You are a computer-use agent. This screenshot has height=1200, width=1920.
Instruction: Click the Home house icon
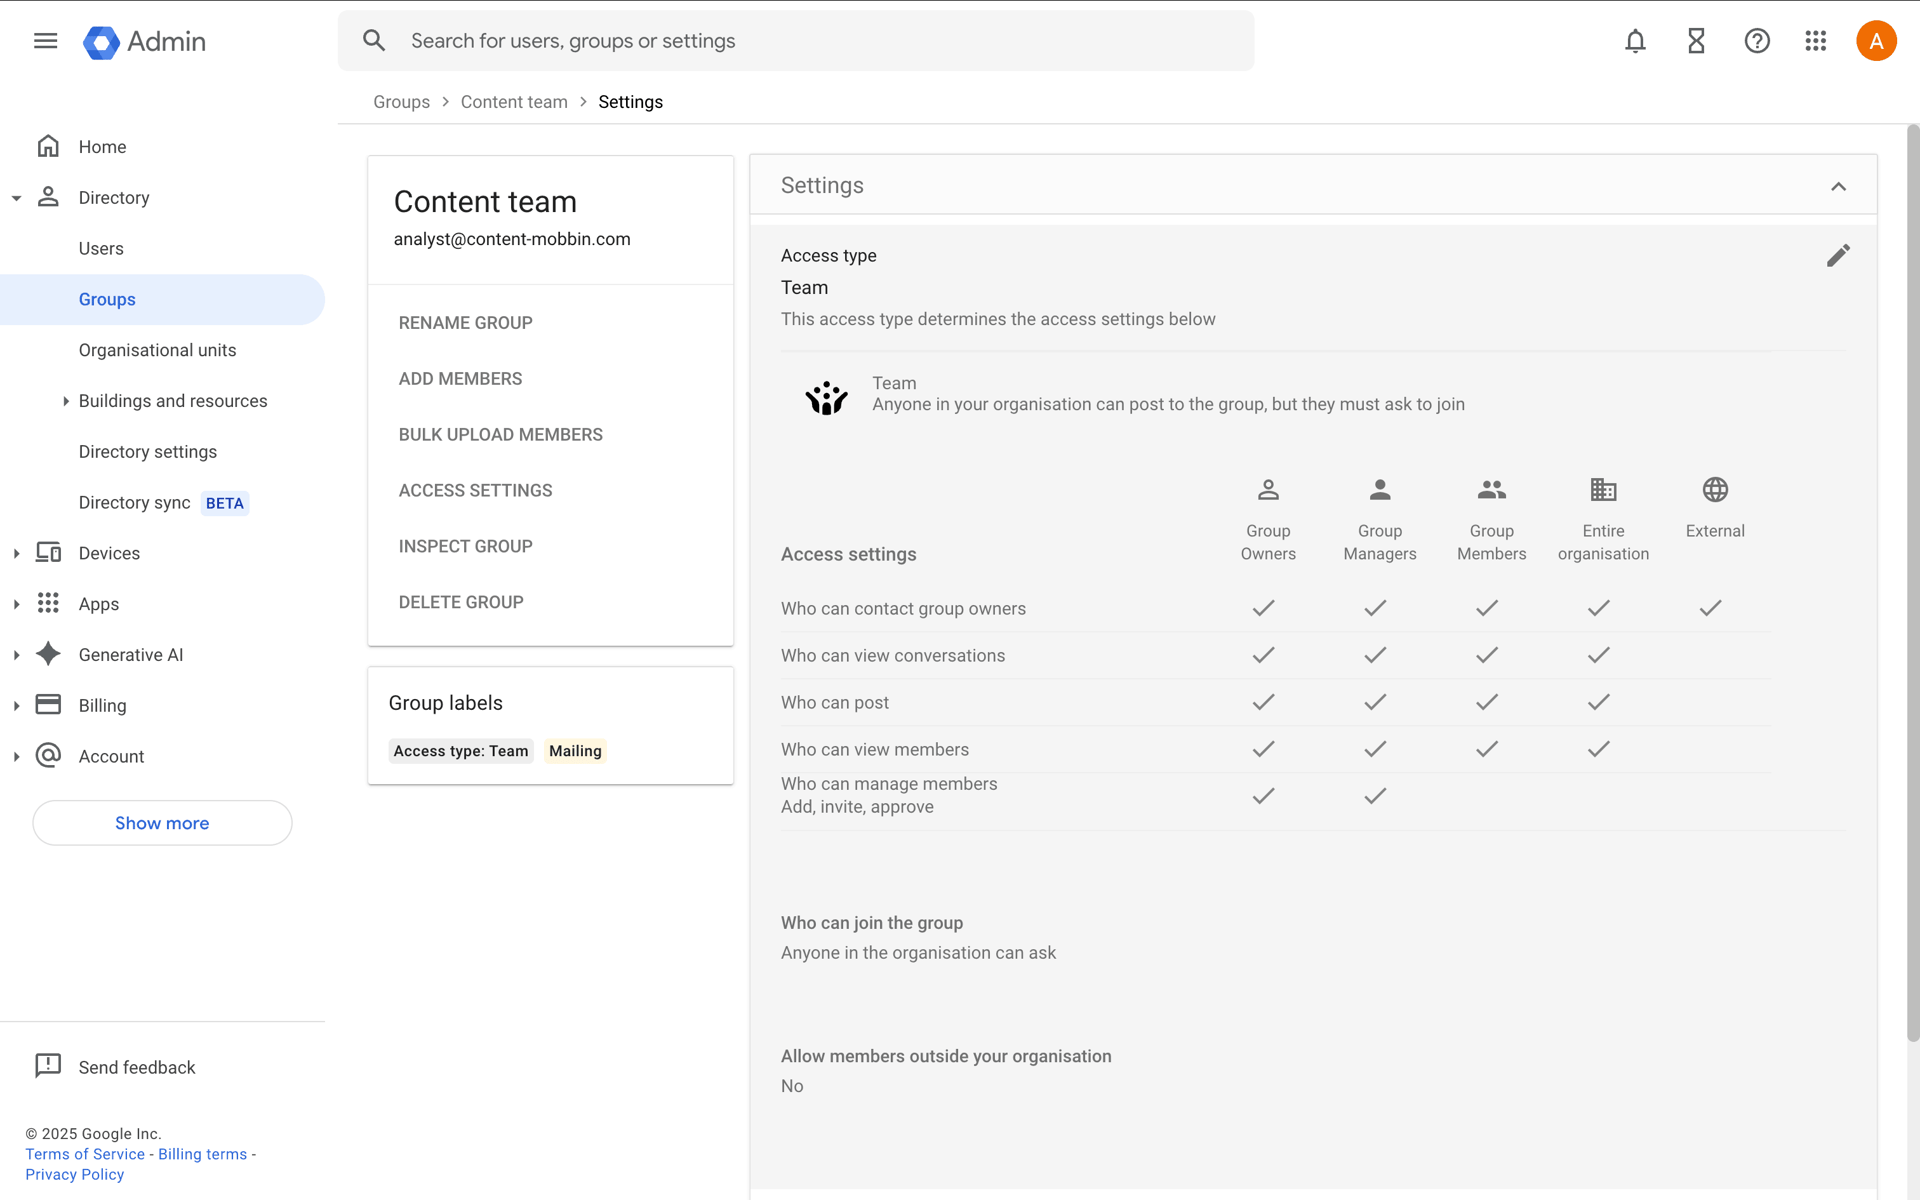point(48,146)
